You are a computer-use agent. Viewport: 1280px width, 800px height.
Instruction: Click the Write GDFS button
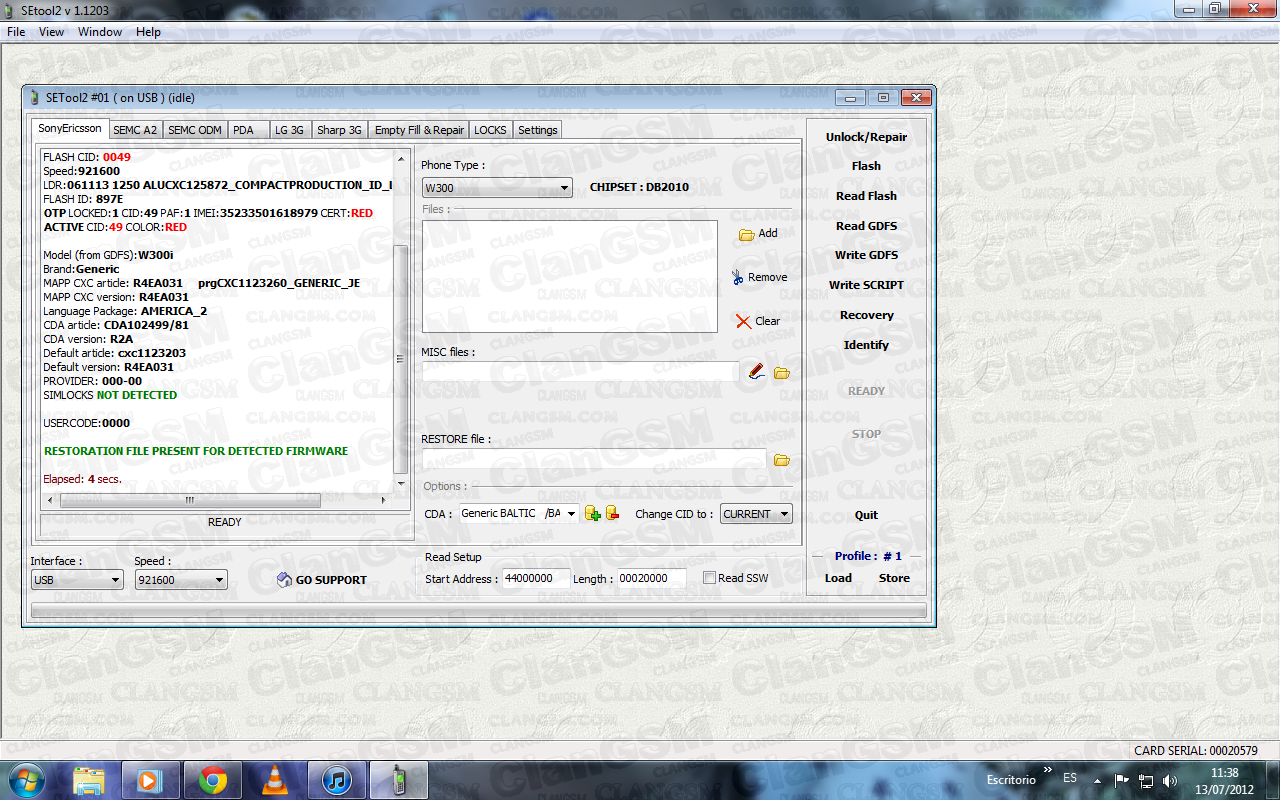(x=866, y=255)
